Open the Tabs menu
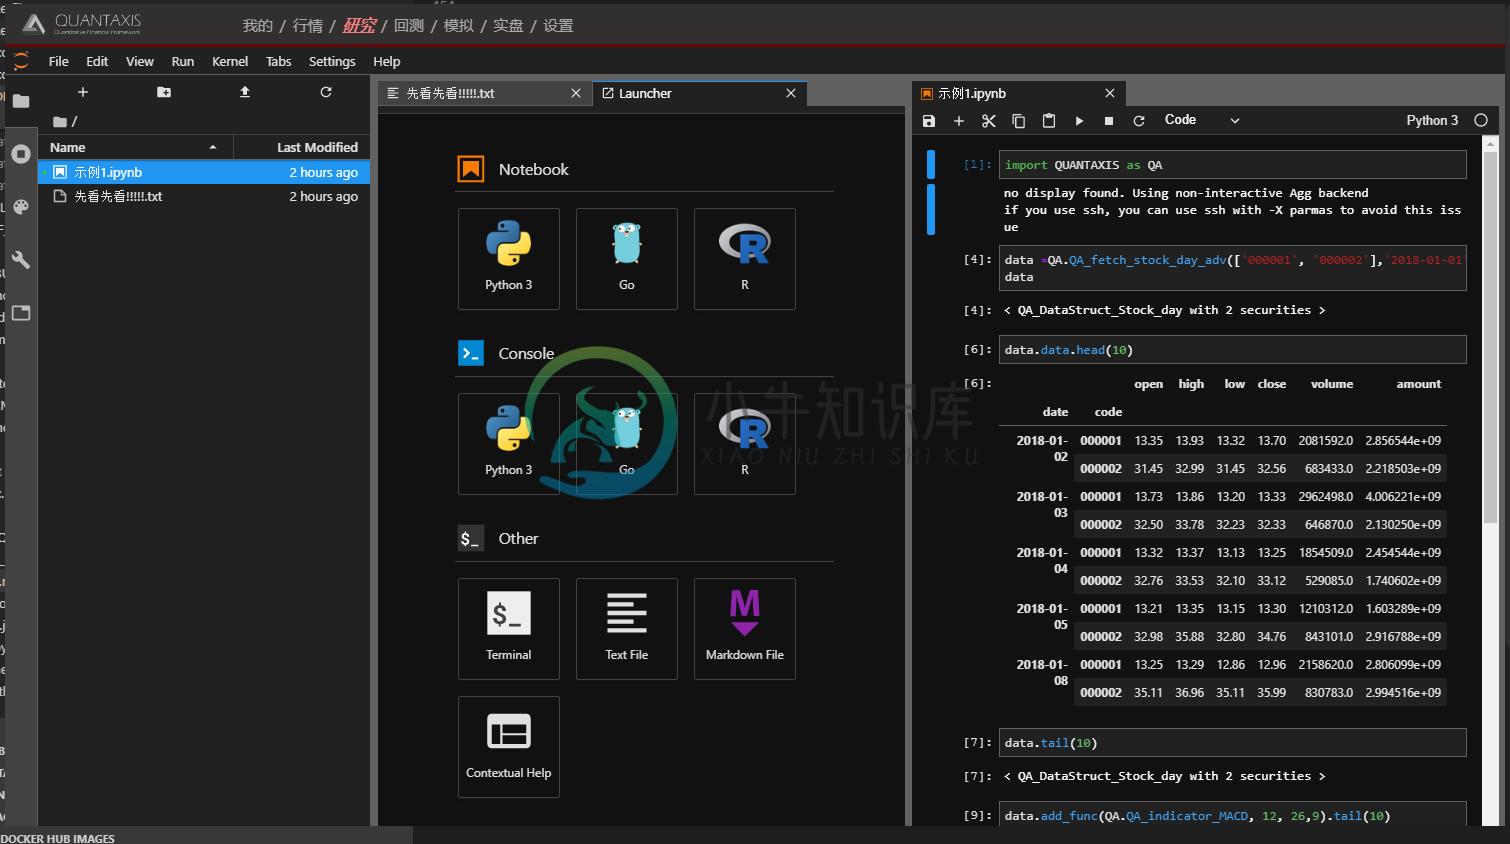This screenshot has height=844, width=1510. pyautogui.click(x=279, y=61)
